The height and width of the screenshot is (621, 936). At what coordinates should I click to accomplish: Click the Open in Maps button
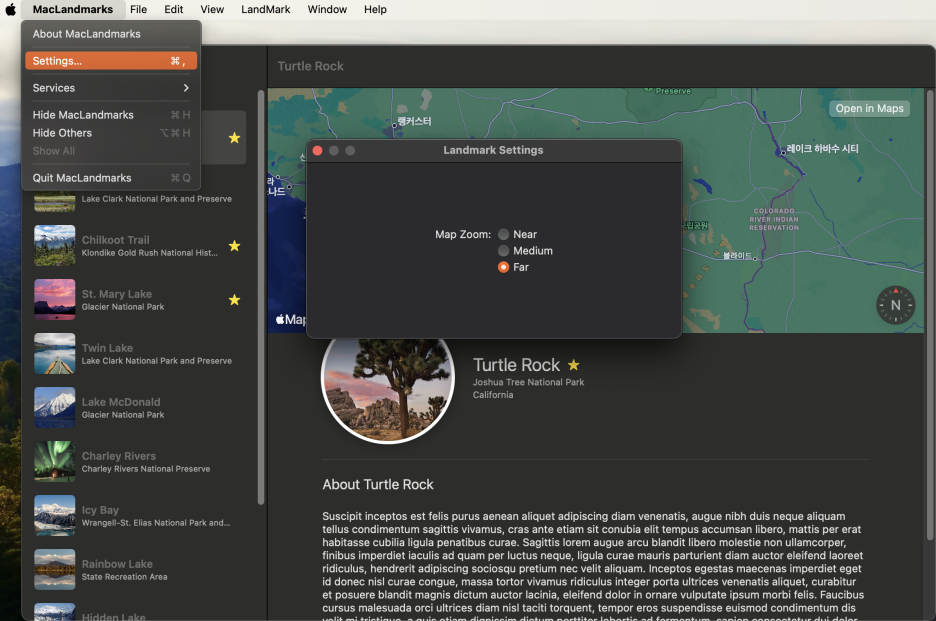point(869,108)
